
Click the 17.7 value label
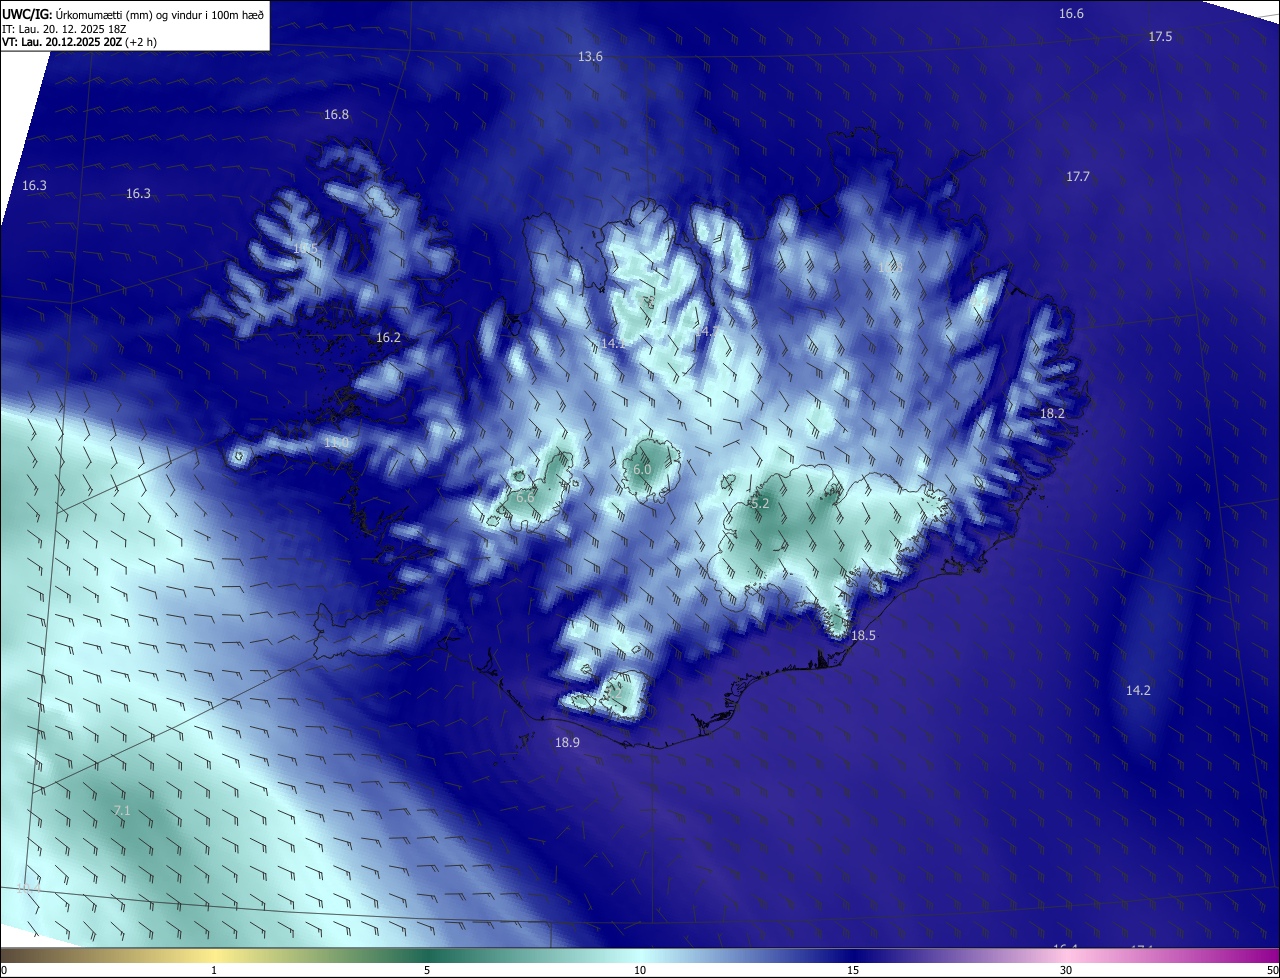(1077, 176)
